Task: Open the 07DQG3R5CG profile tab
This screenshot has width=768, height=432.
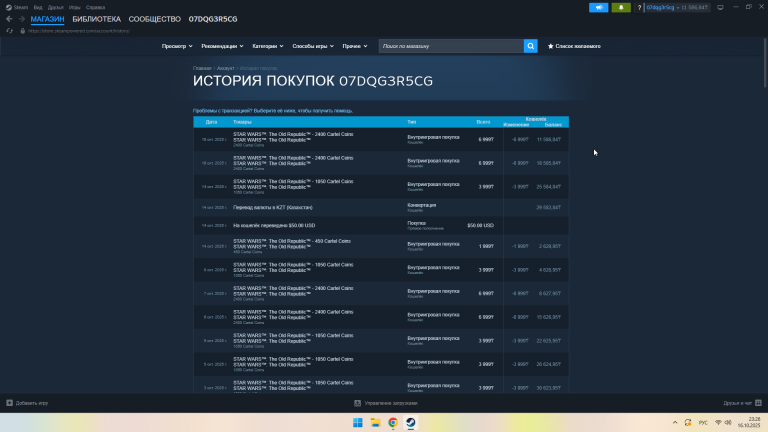Action: point(213,19)
